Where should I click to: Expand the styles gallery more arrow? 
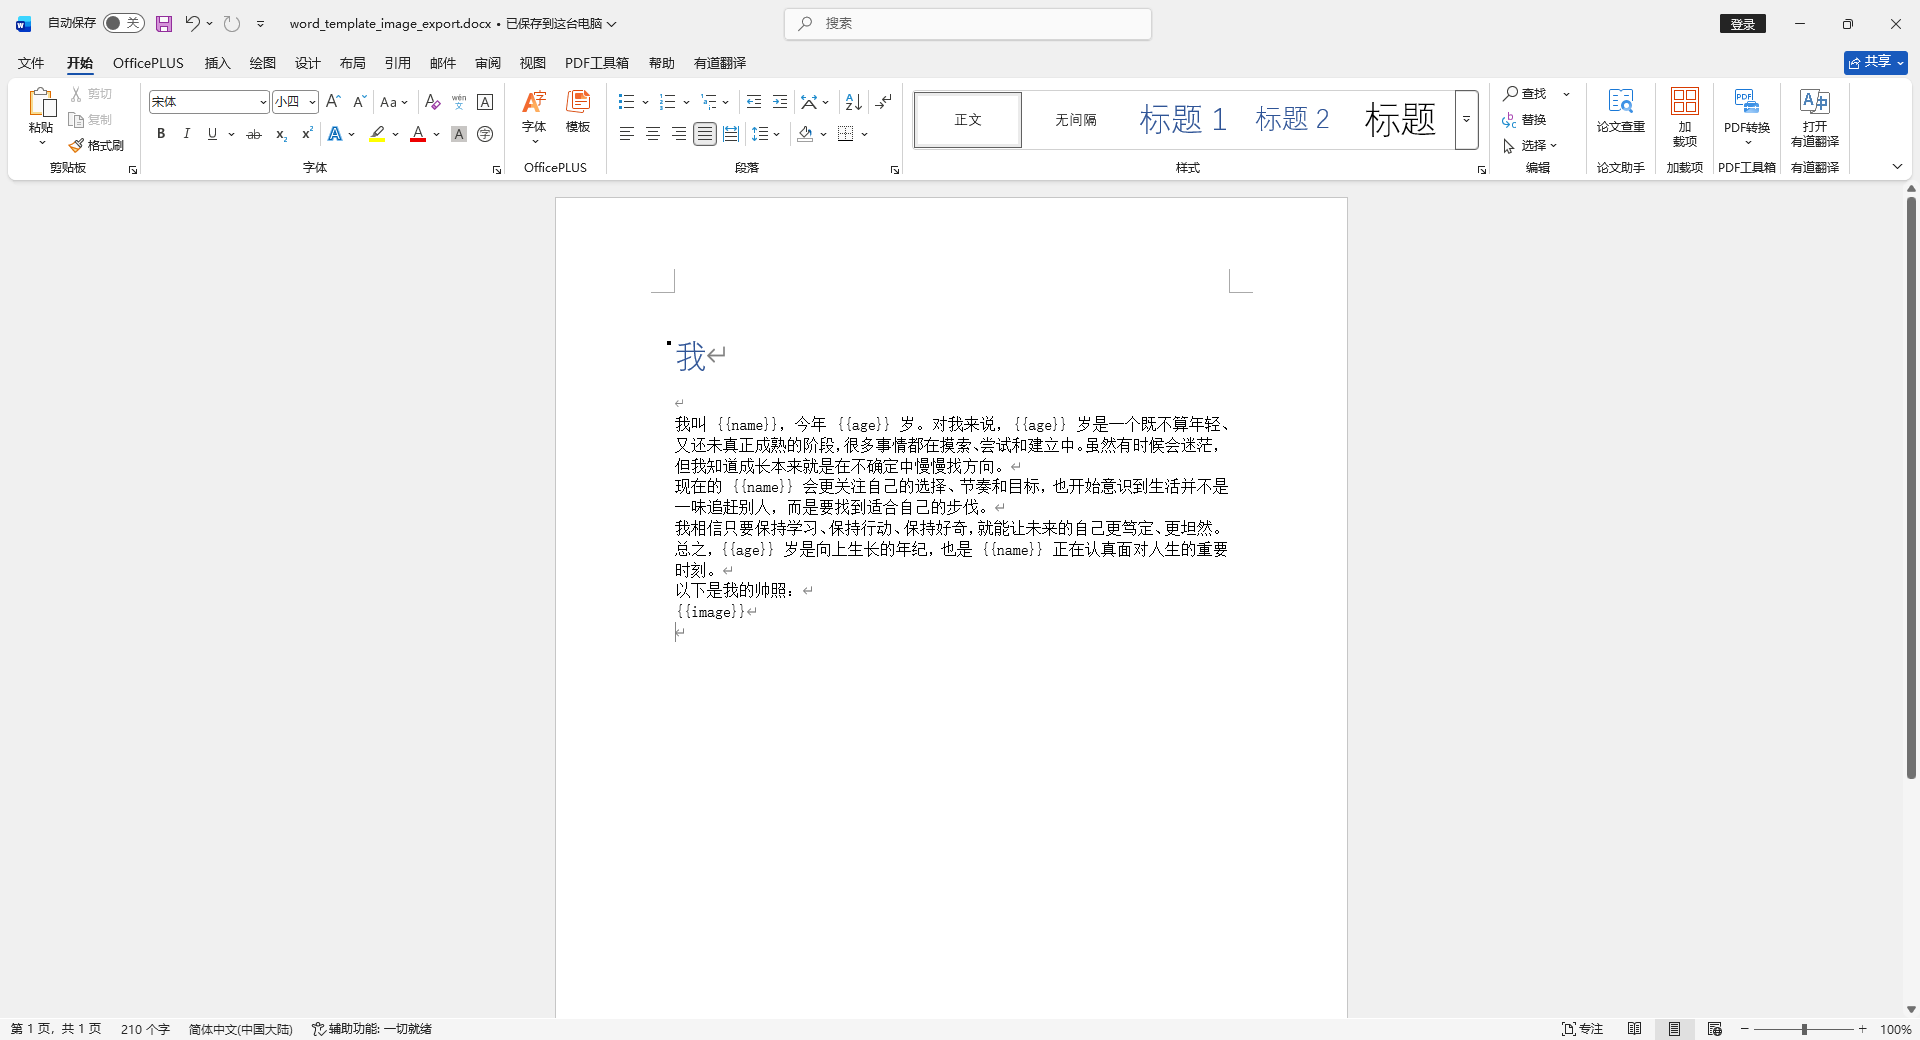pos(1466,120)
